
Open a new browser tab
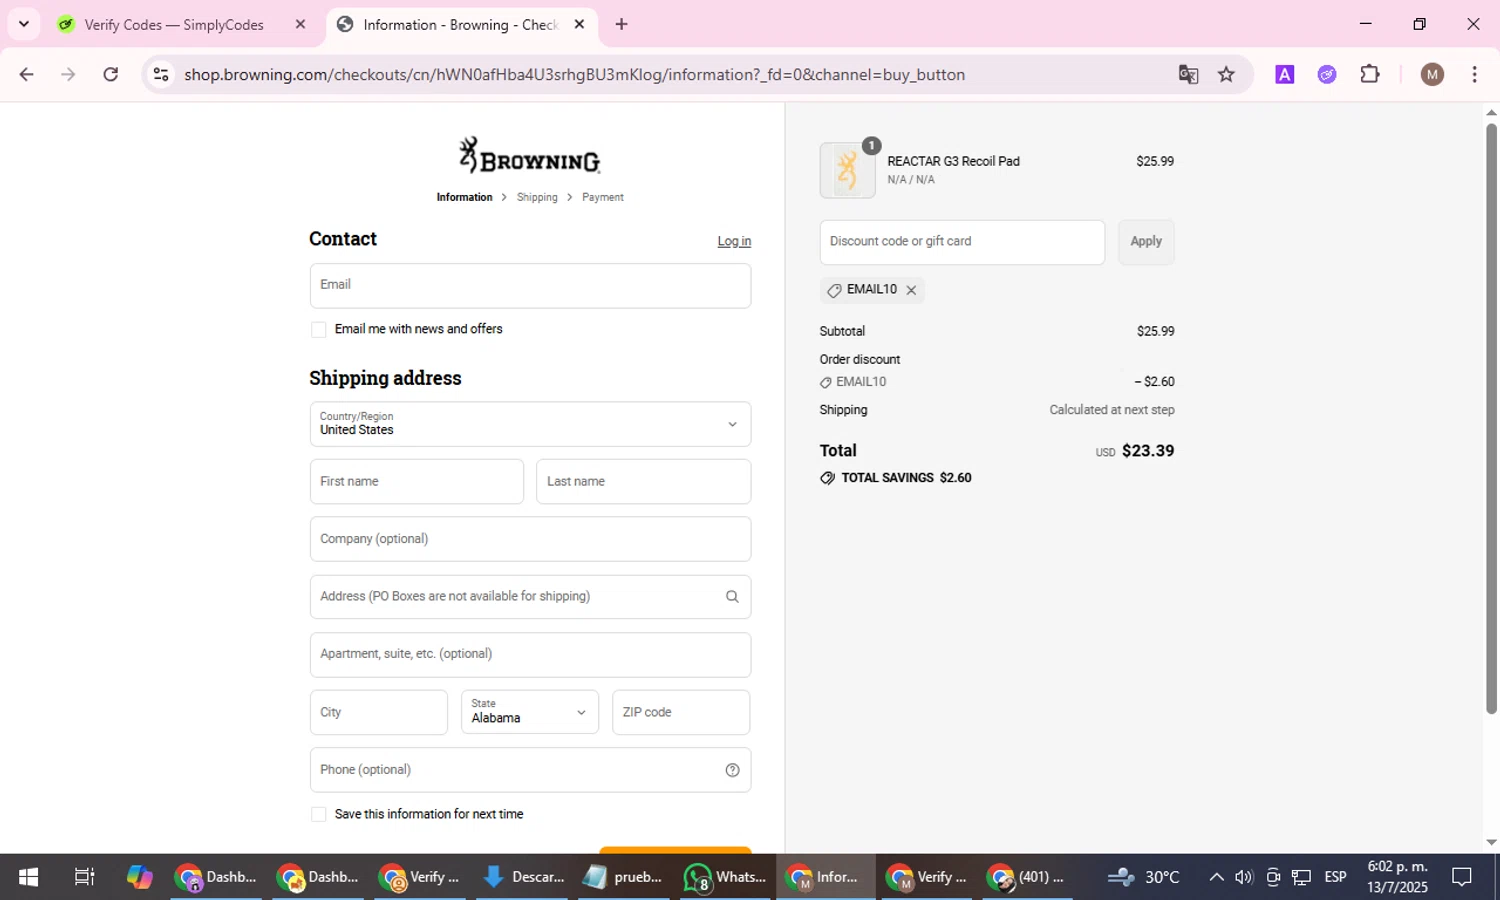(621, 24)
